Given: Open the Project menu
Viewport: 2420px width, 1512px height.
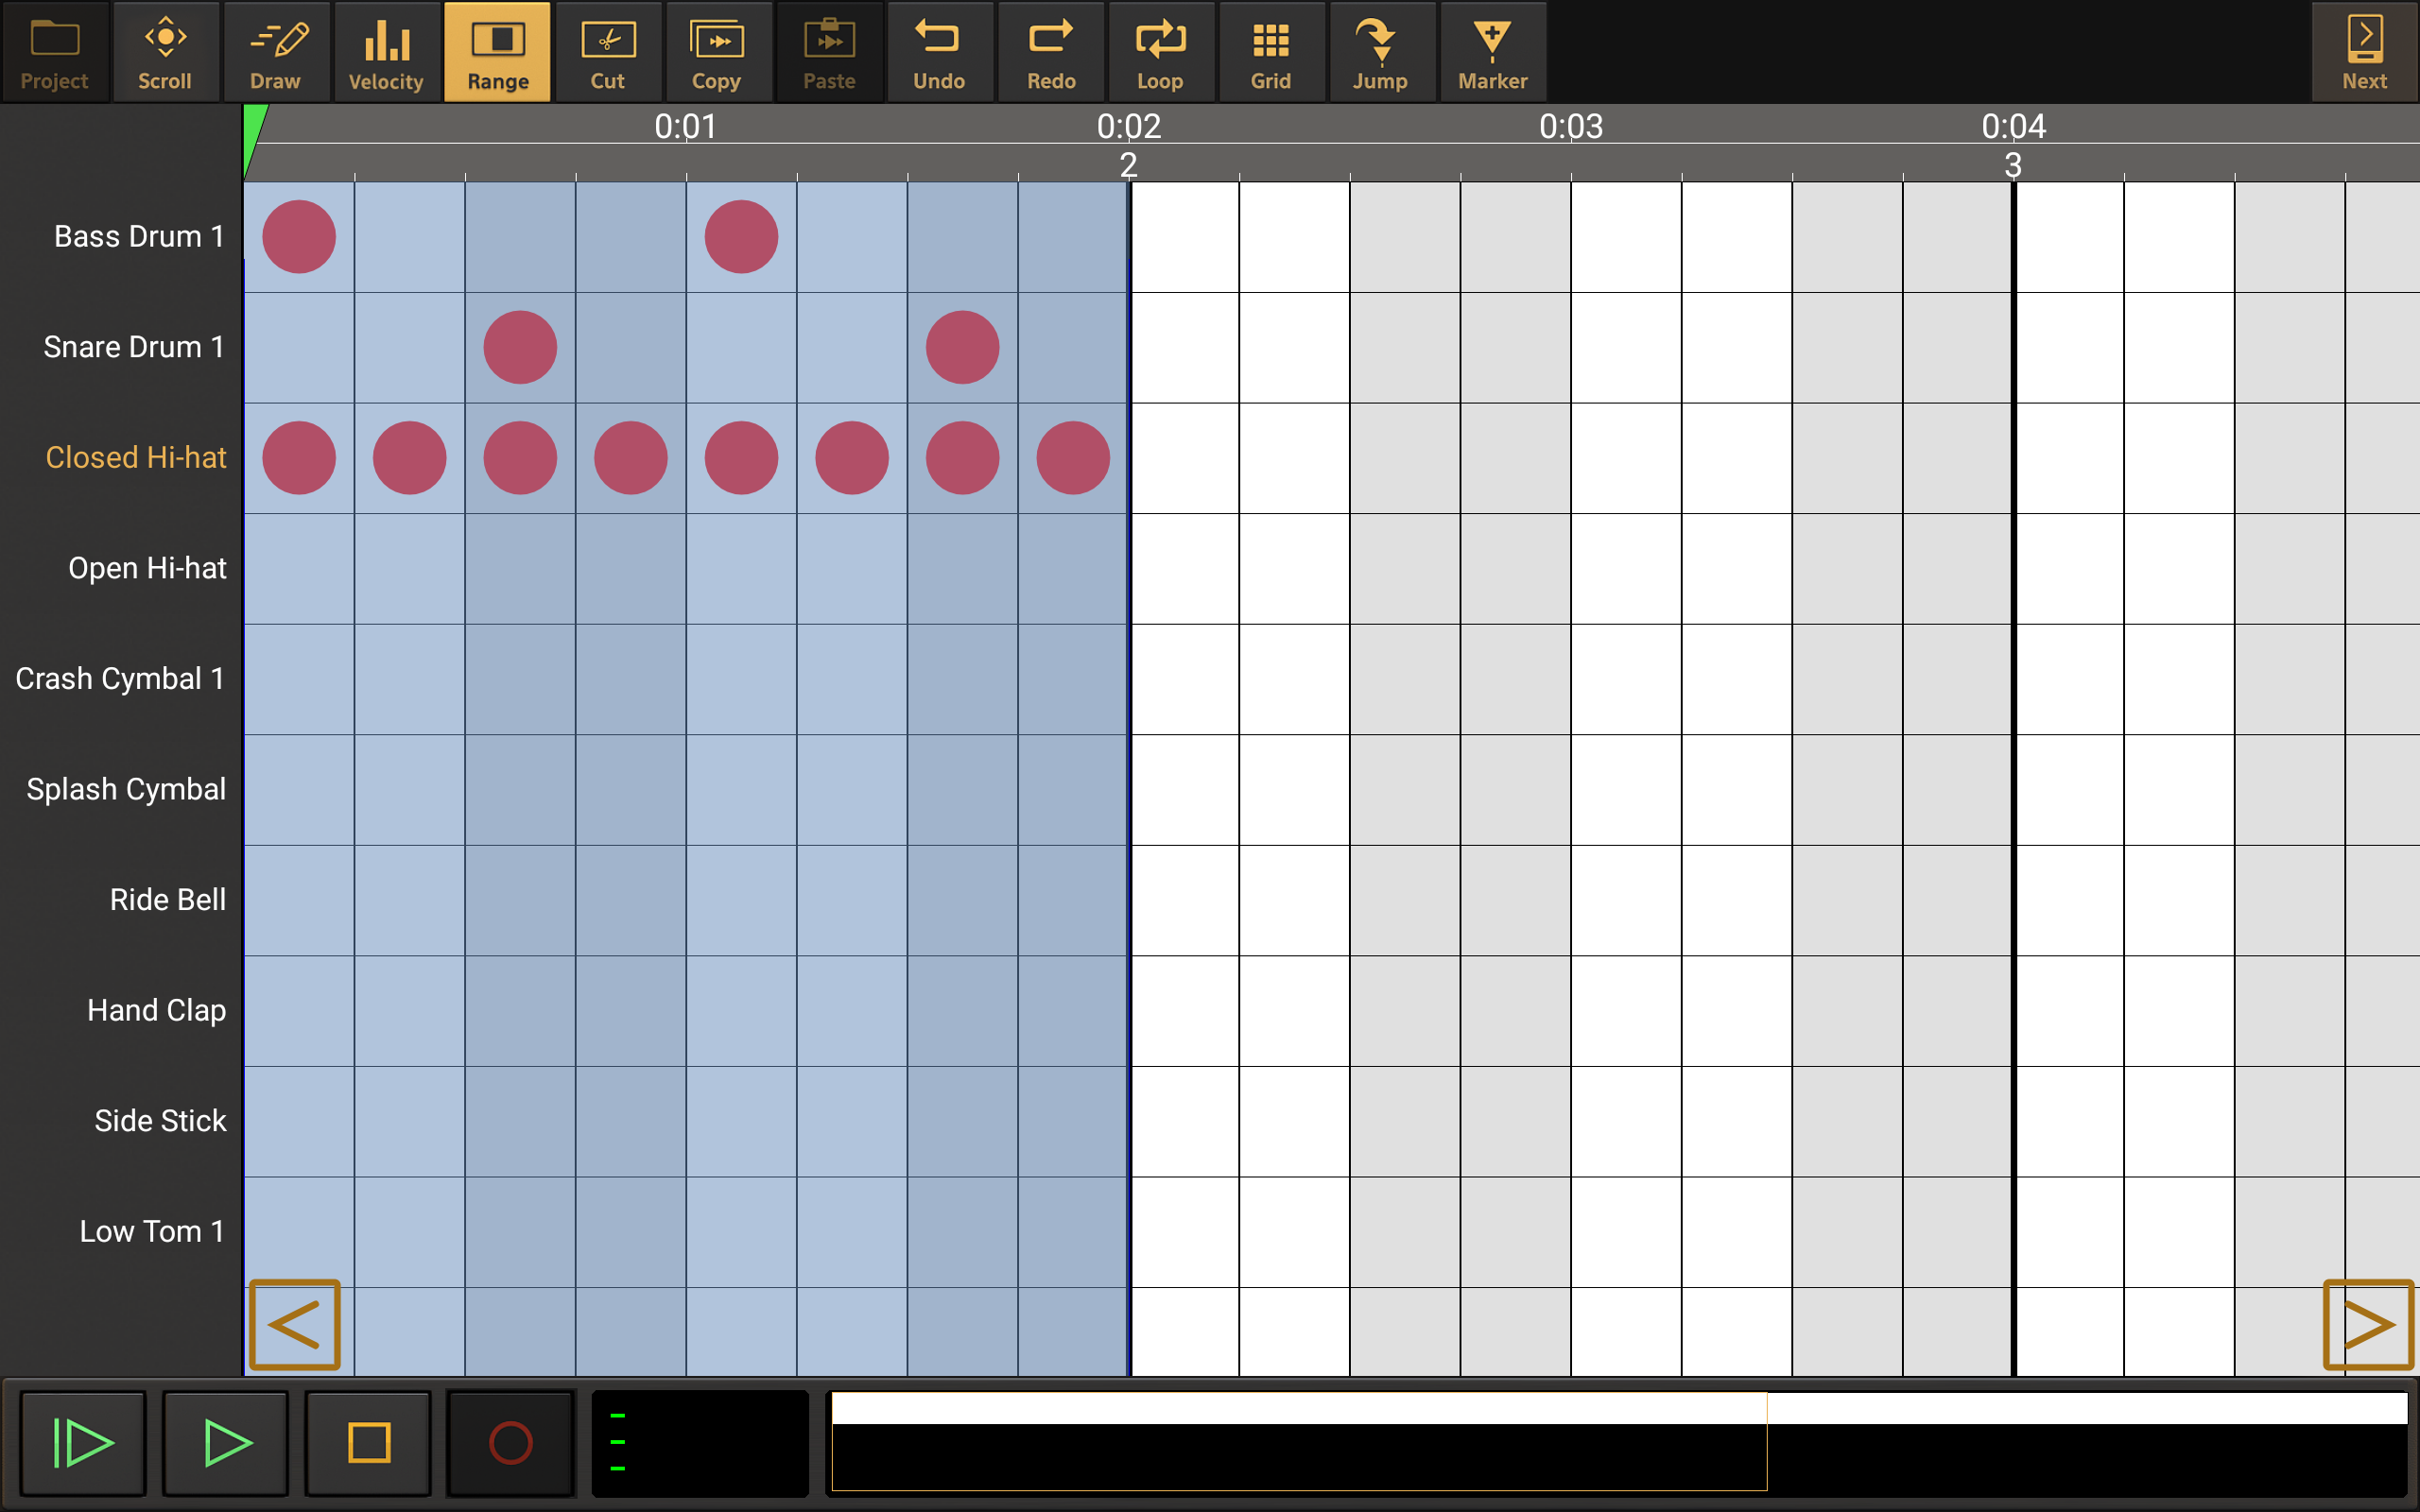Looking at the screenshot, I should click(x=54, y=51).
